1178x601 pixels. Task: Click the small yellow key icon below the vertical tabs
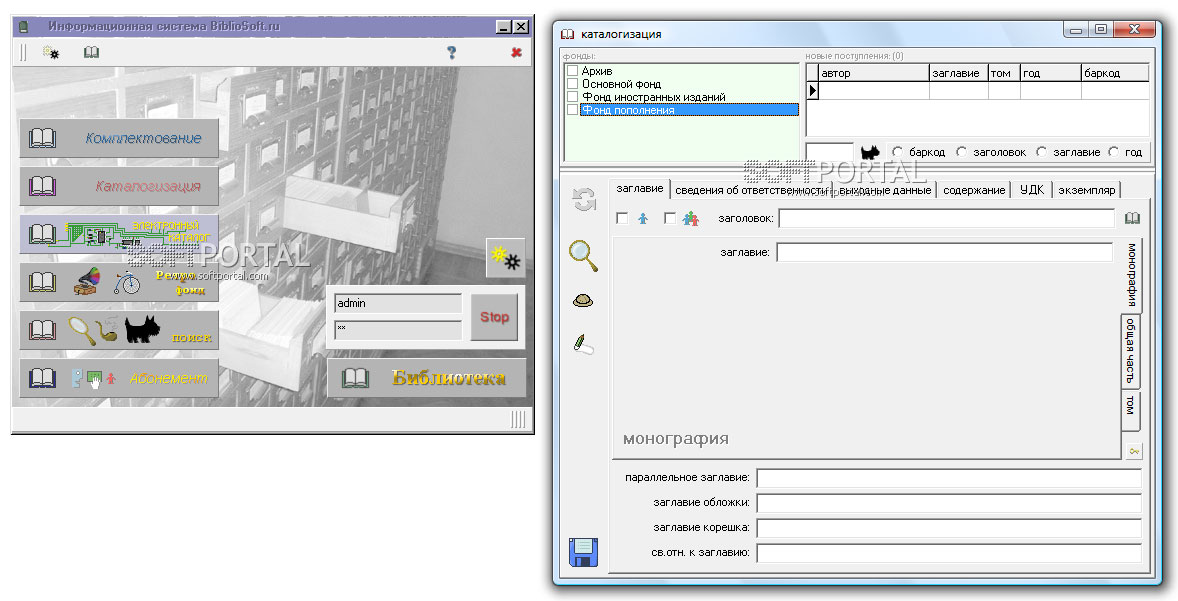click(x=1133, y=451)
